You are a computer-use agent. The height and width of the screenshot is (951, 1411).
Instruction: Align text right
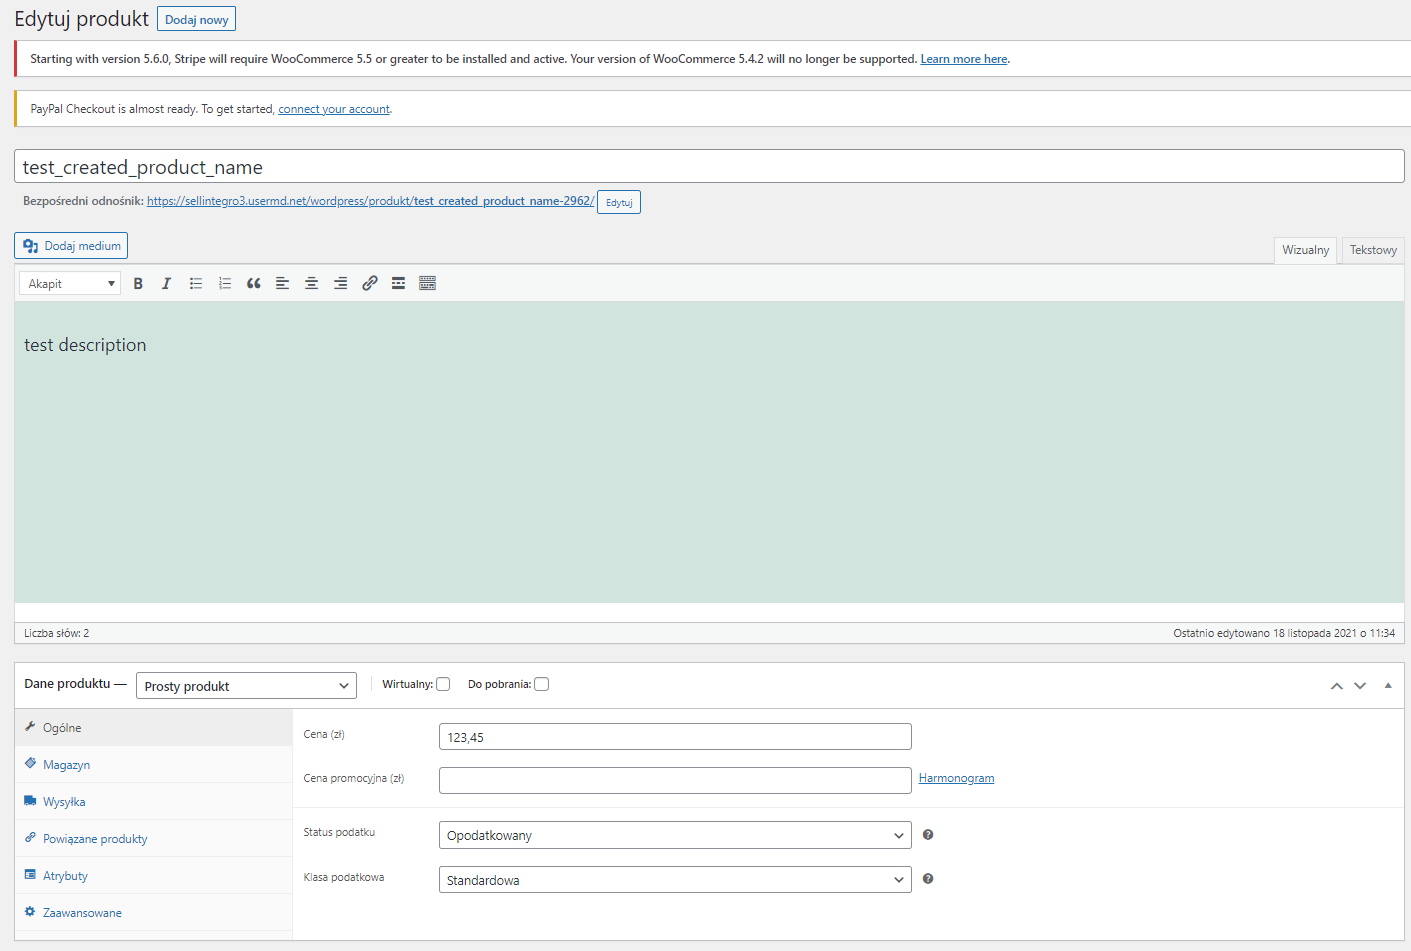click(x=341, y=284)
